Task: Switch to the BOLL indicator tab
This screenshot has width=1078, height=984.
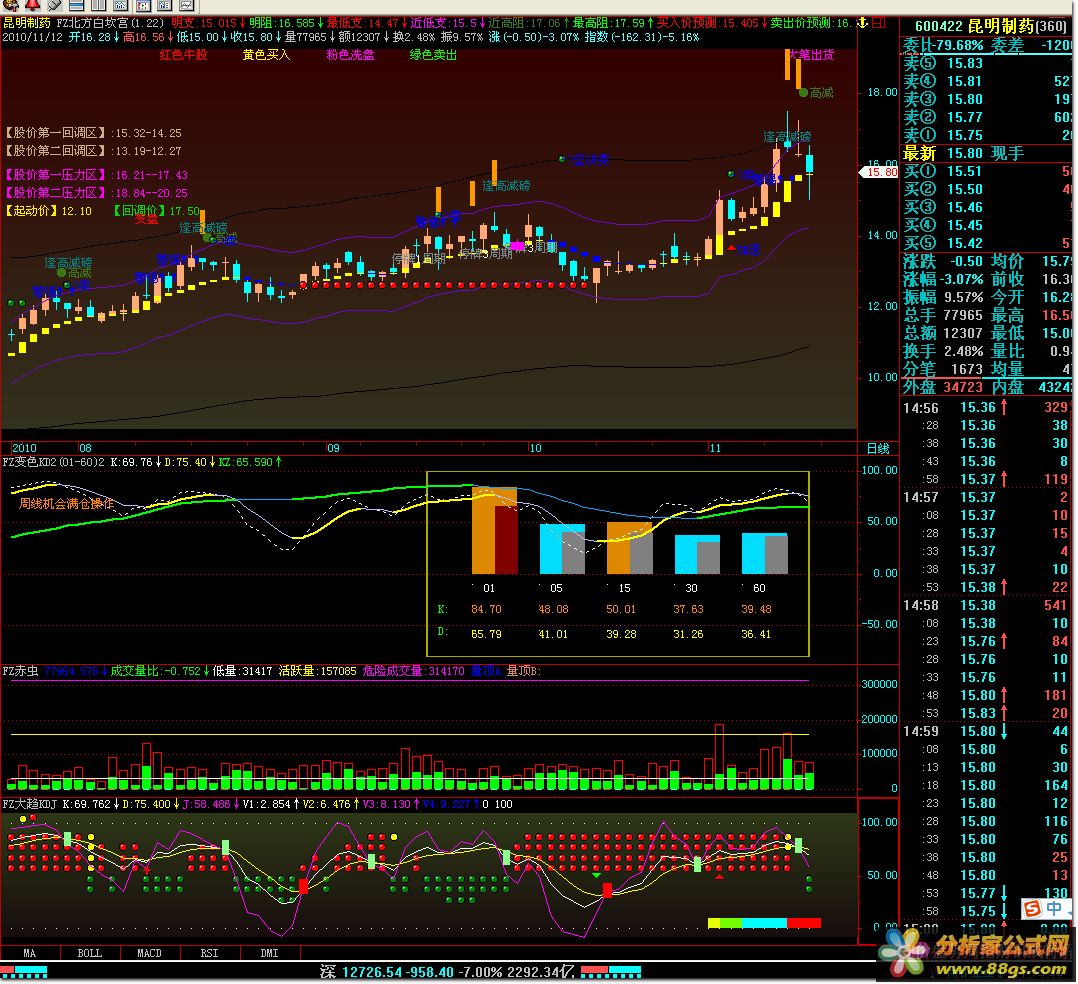Action: pyautogui.click(x=89, y=953)
